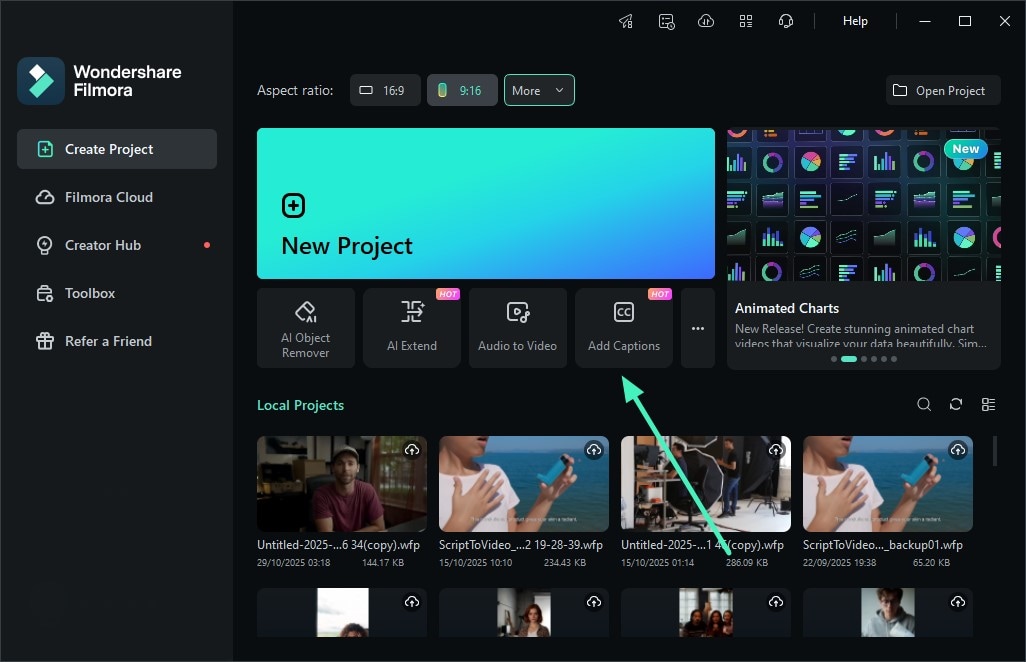The height and width of the screenshot is (662, 1026).
Task: Show more tools via ellipsis button
Action: [698, 328]
